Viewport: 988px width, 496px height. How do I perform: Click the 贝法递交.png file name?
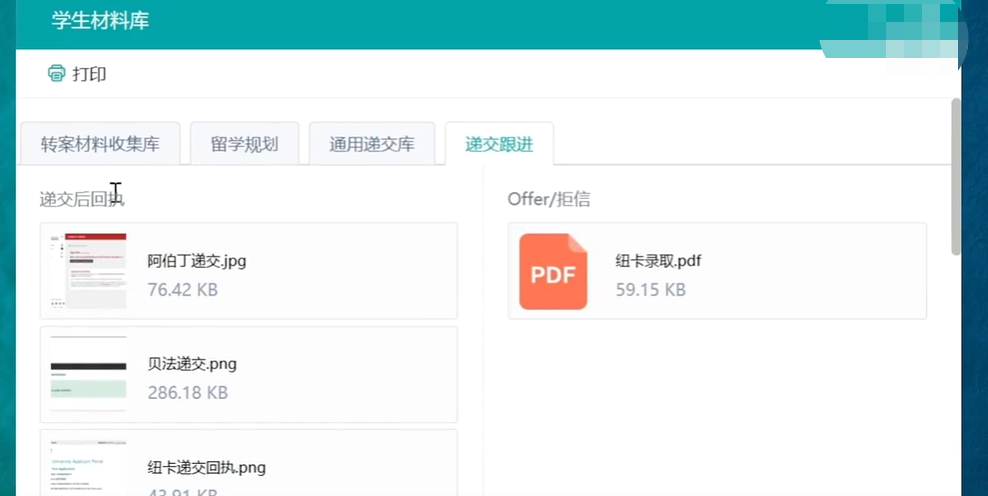point(192,364)
